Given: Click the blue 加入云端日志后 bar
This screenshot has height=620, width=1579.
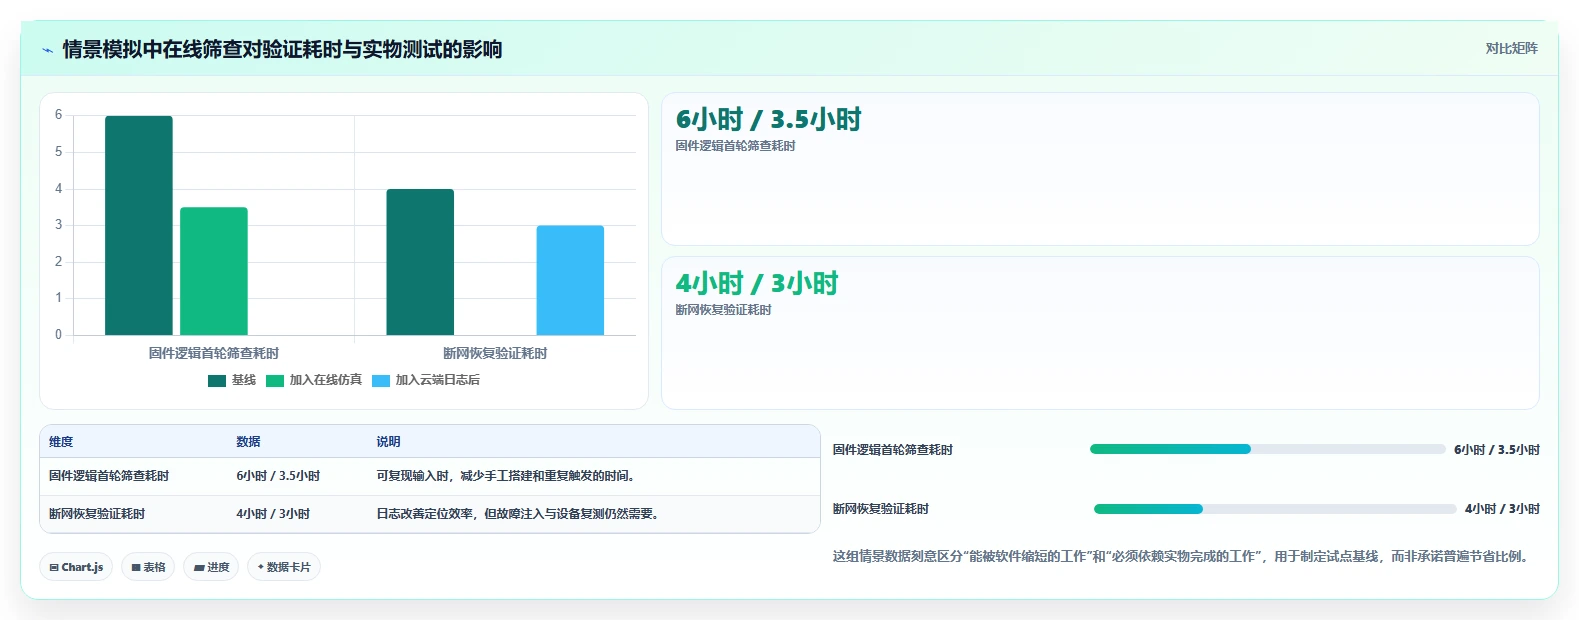Looking at the screenshot, I should click(x=570, y=280).
